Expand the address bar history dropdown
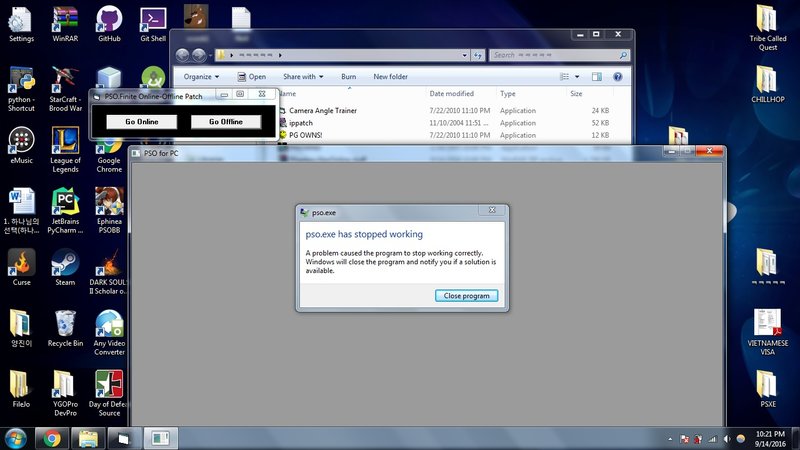The width and height of the screenshot is (800, 450). [464, 55]
